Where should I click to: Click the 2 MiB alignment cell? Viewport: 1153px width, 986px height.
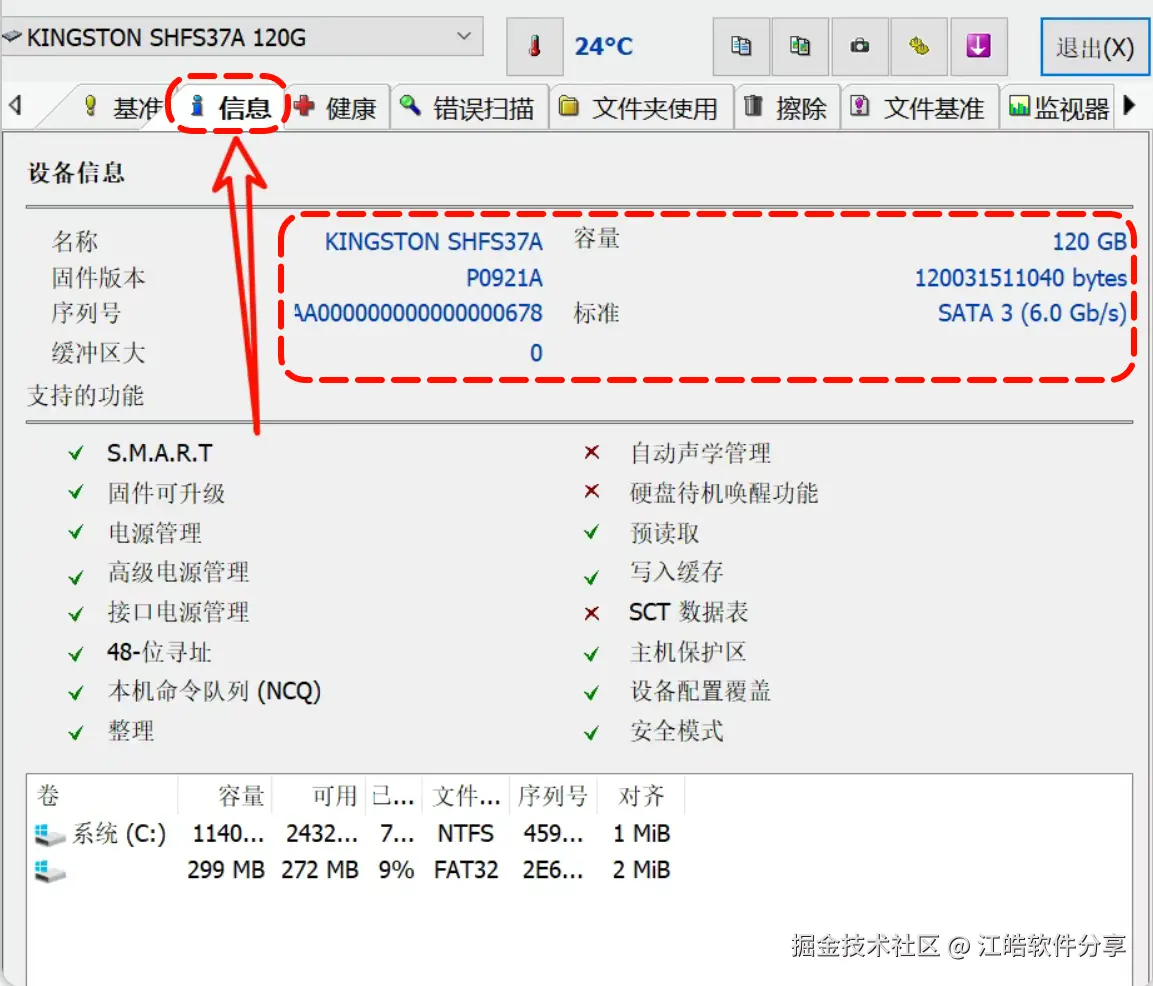pyautogui.click(x=641, y=870)
